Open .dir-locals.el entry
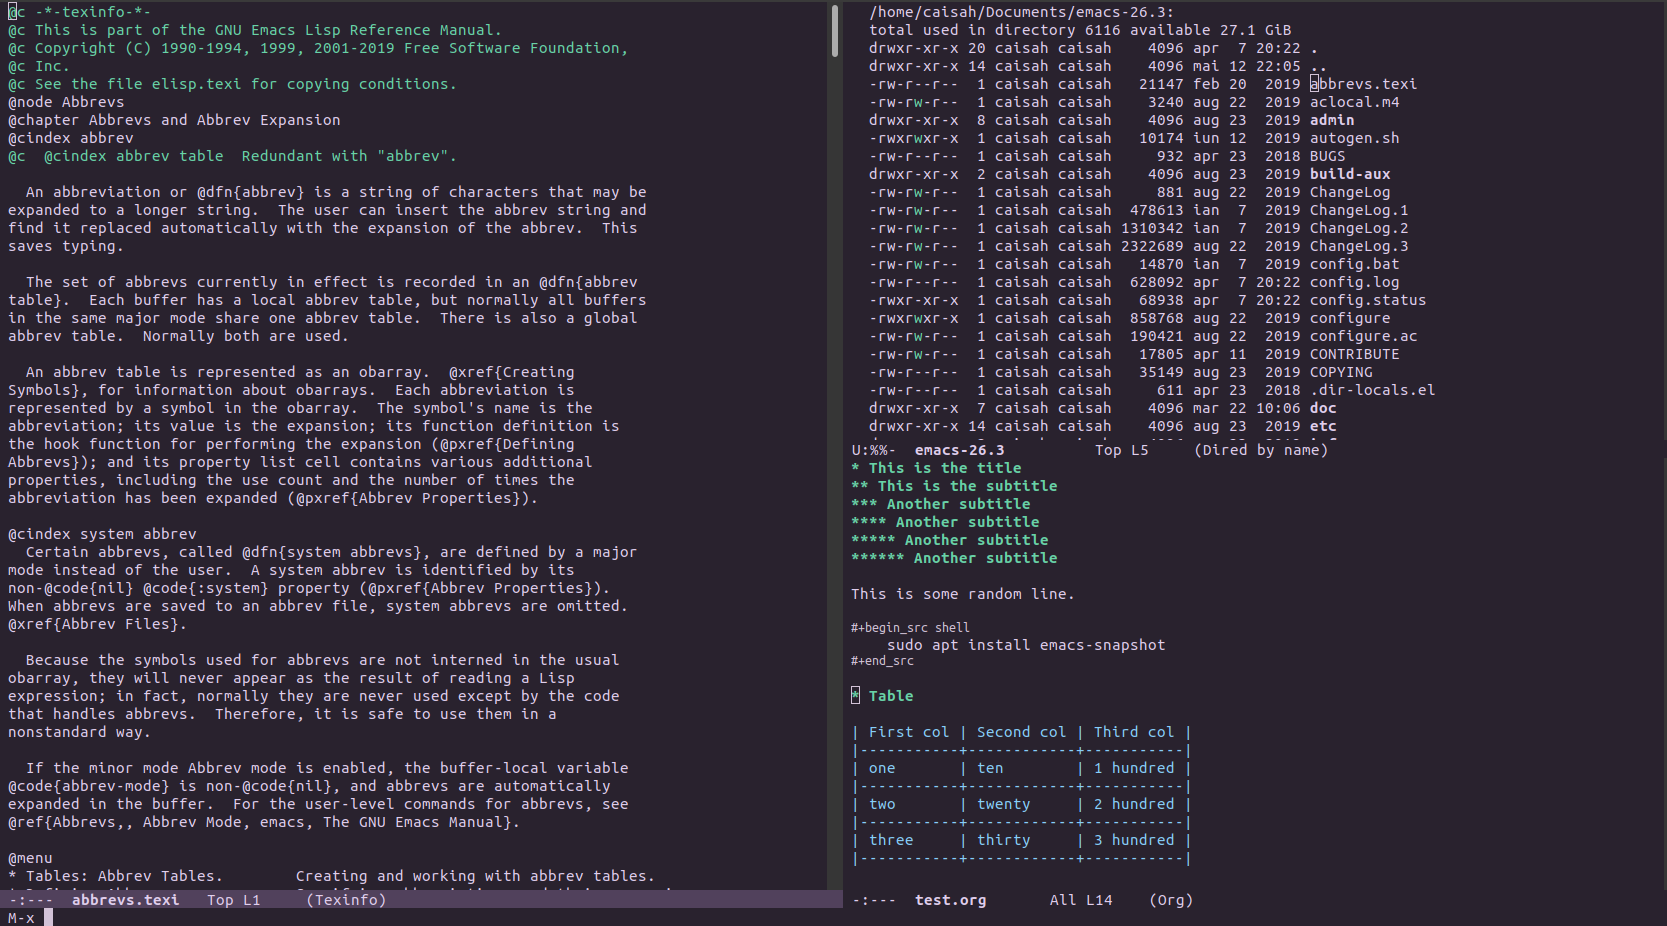This screenshot has height=926, width=1667. tap(1372, 390)
